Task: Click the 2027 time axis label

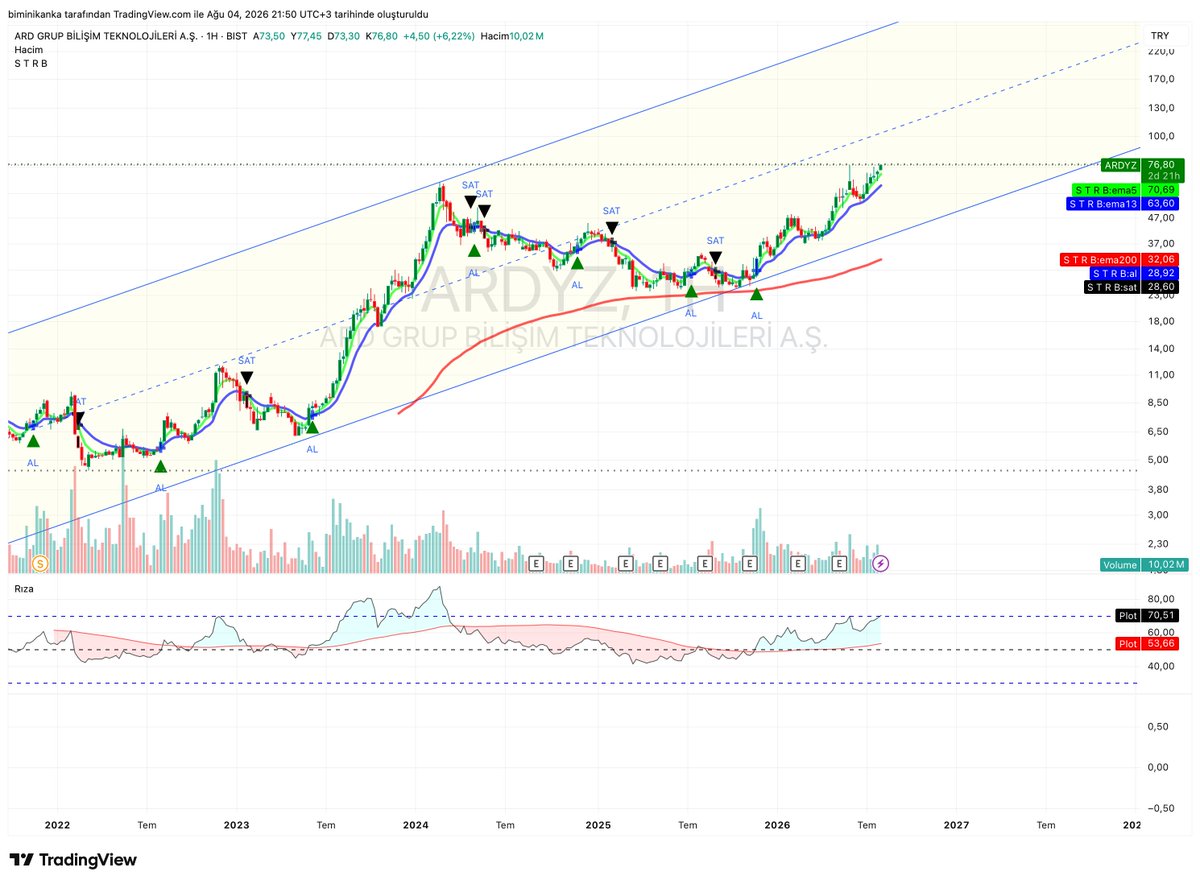Action: (956, 826)
